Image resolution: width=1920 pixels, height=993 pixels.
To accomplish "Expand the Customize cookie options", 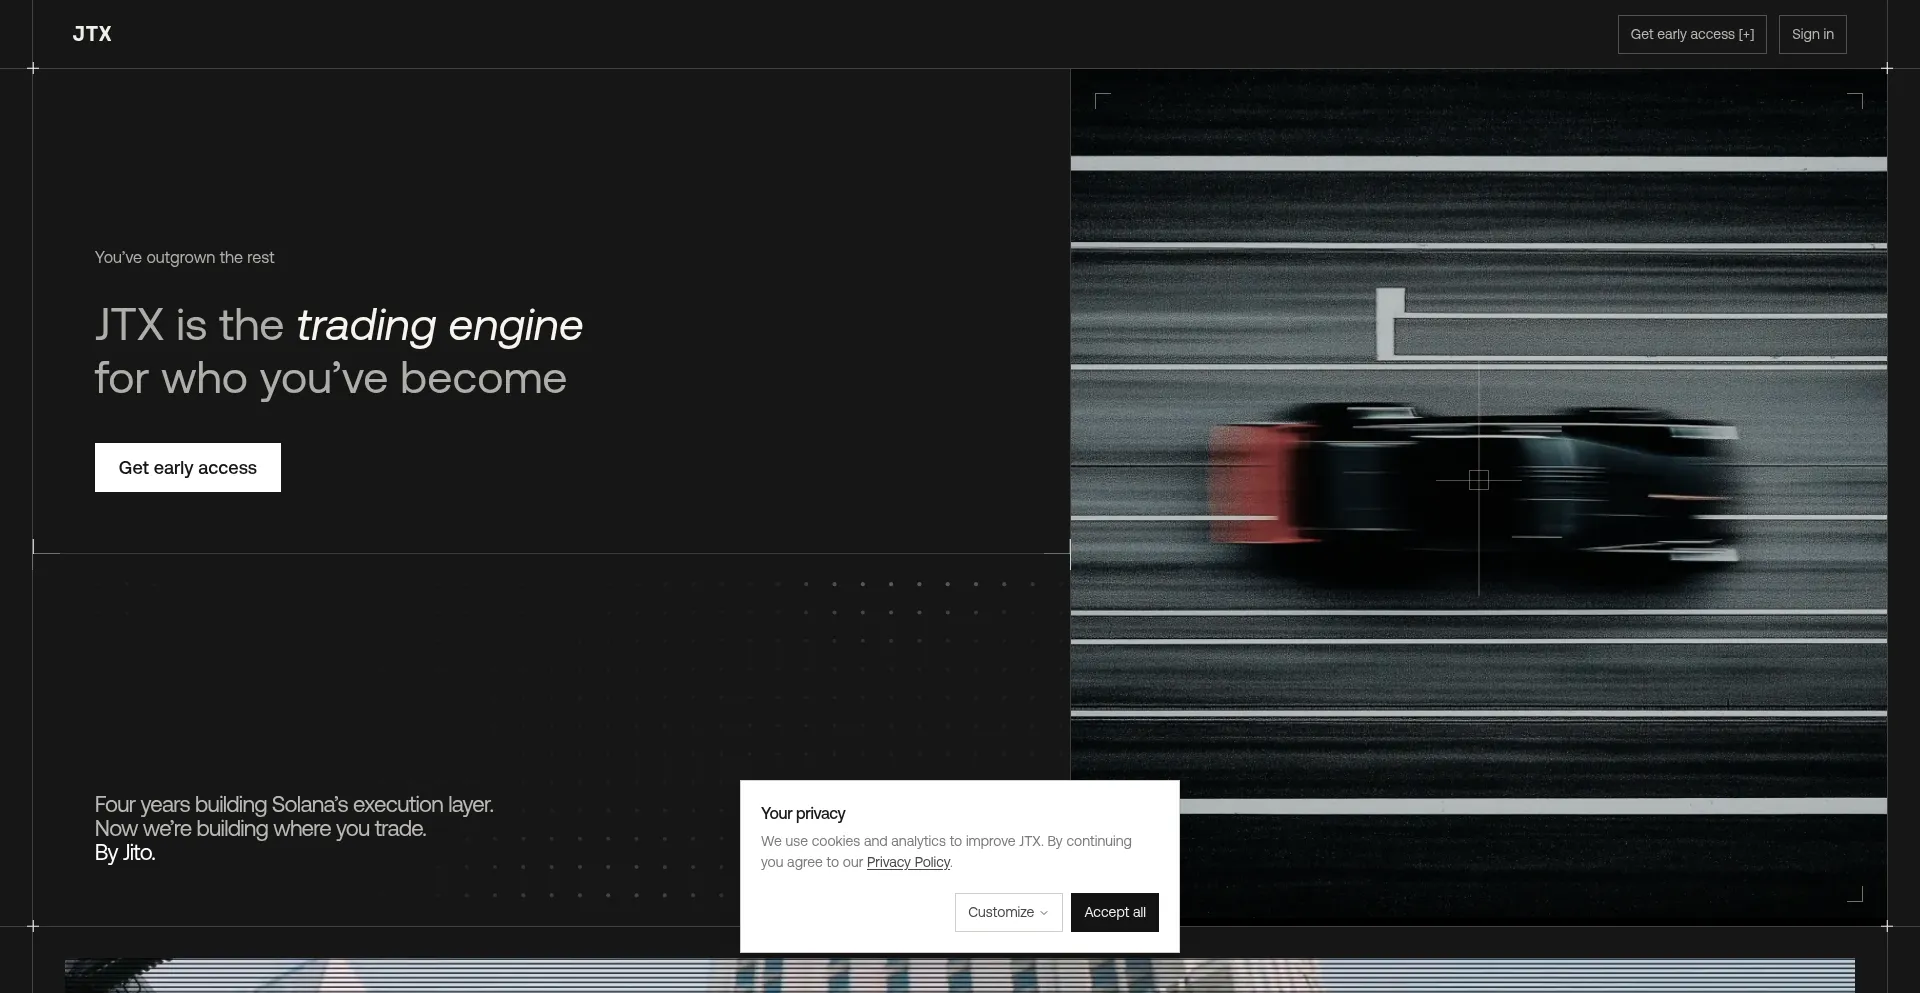I will (1008, 912).
